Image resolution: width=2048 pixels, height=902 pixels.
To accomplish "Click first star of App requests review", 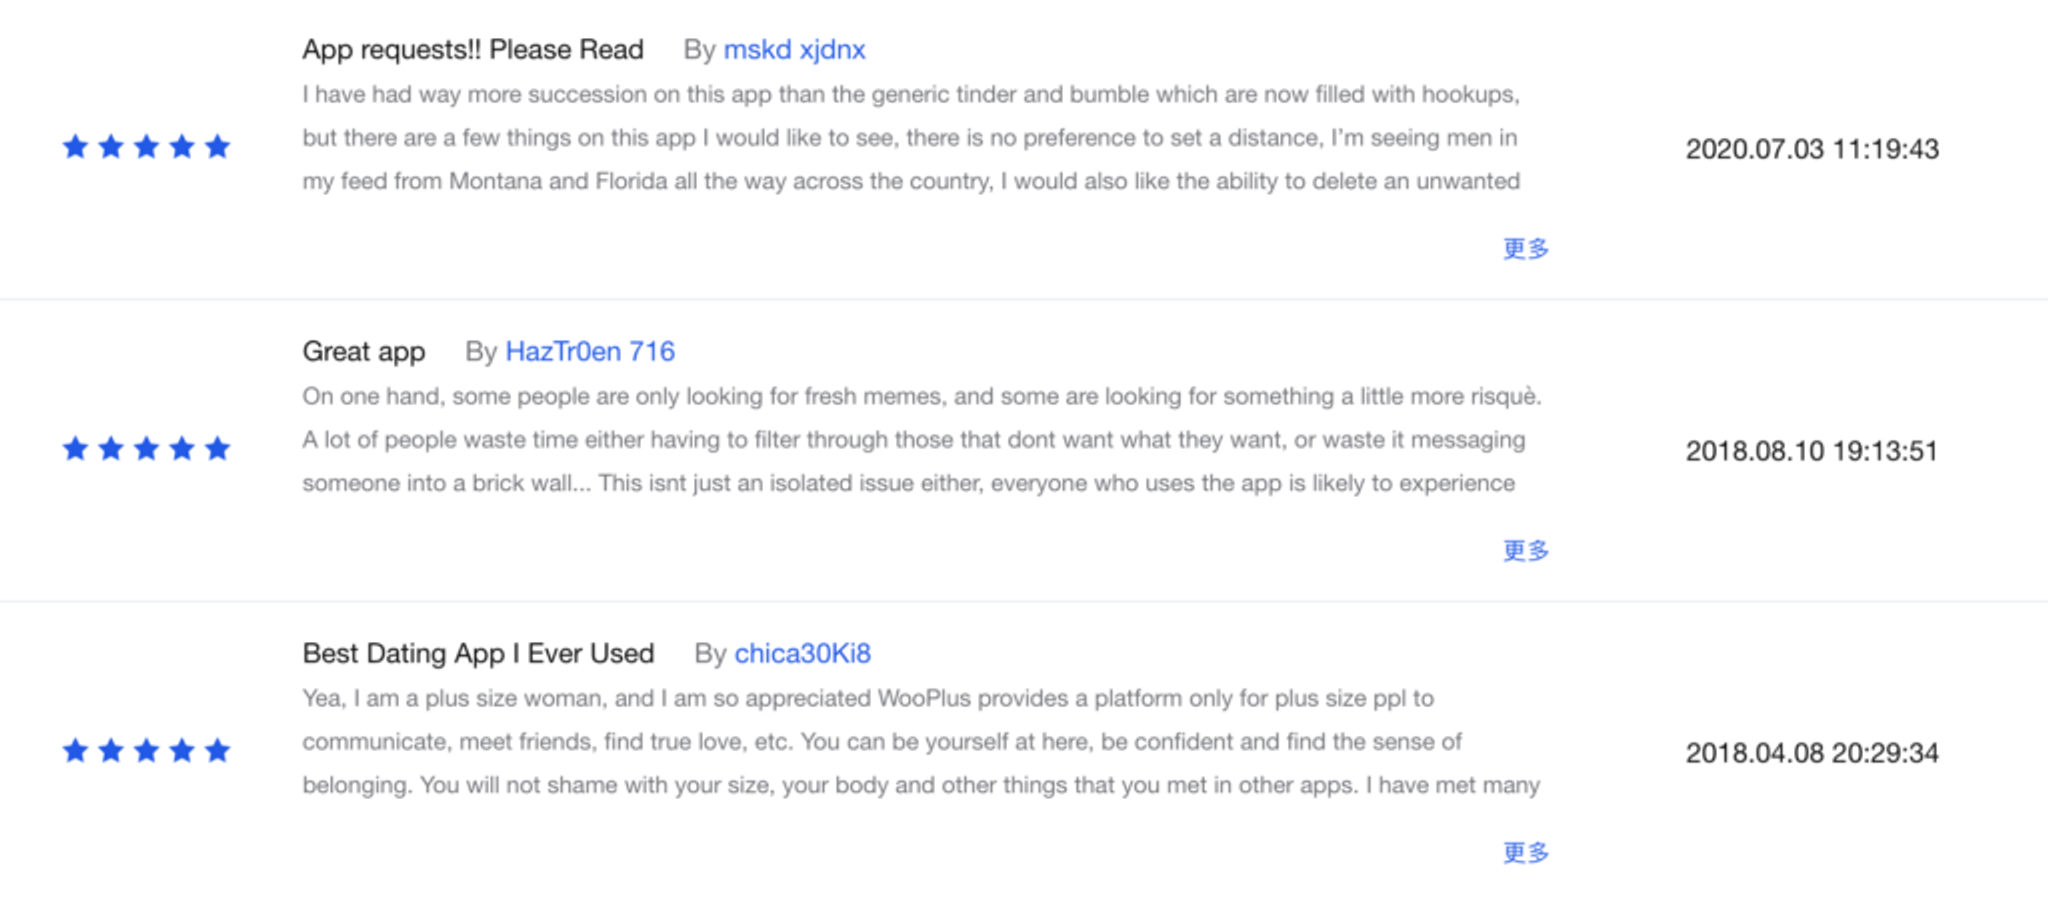I will pyautogui.click(x=76, y=147).
